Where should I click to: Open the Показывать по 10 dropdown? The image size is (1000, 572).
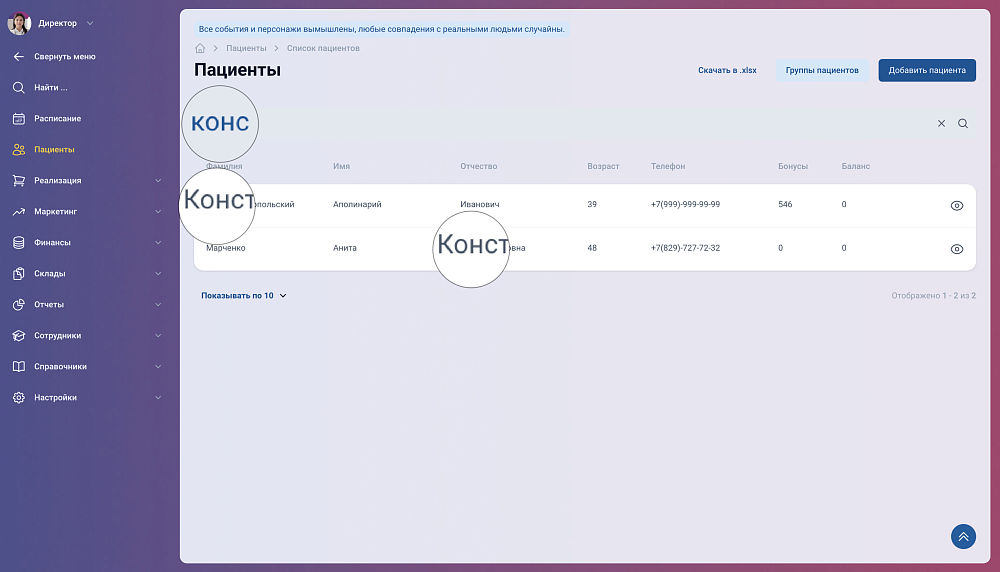(x=244, y=296)
